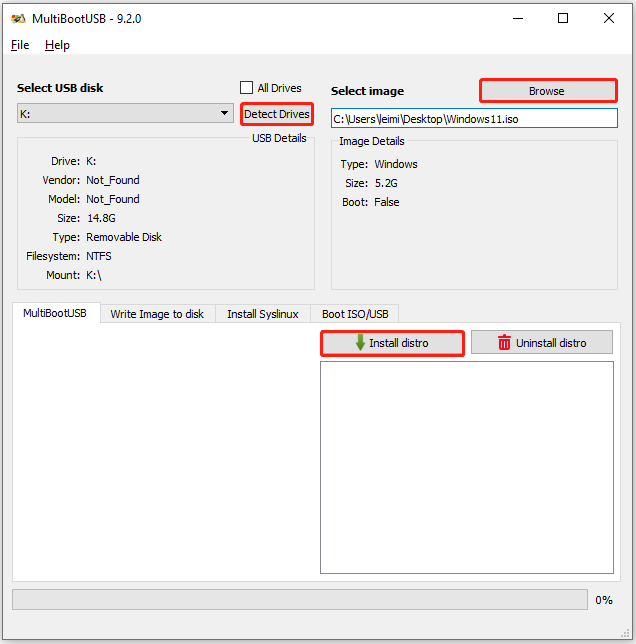Click inside the installed distros list box
The width and height of the screenshot is (636, 644).
point(467,467)
